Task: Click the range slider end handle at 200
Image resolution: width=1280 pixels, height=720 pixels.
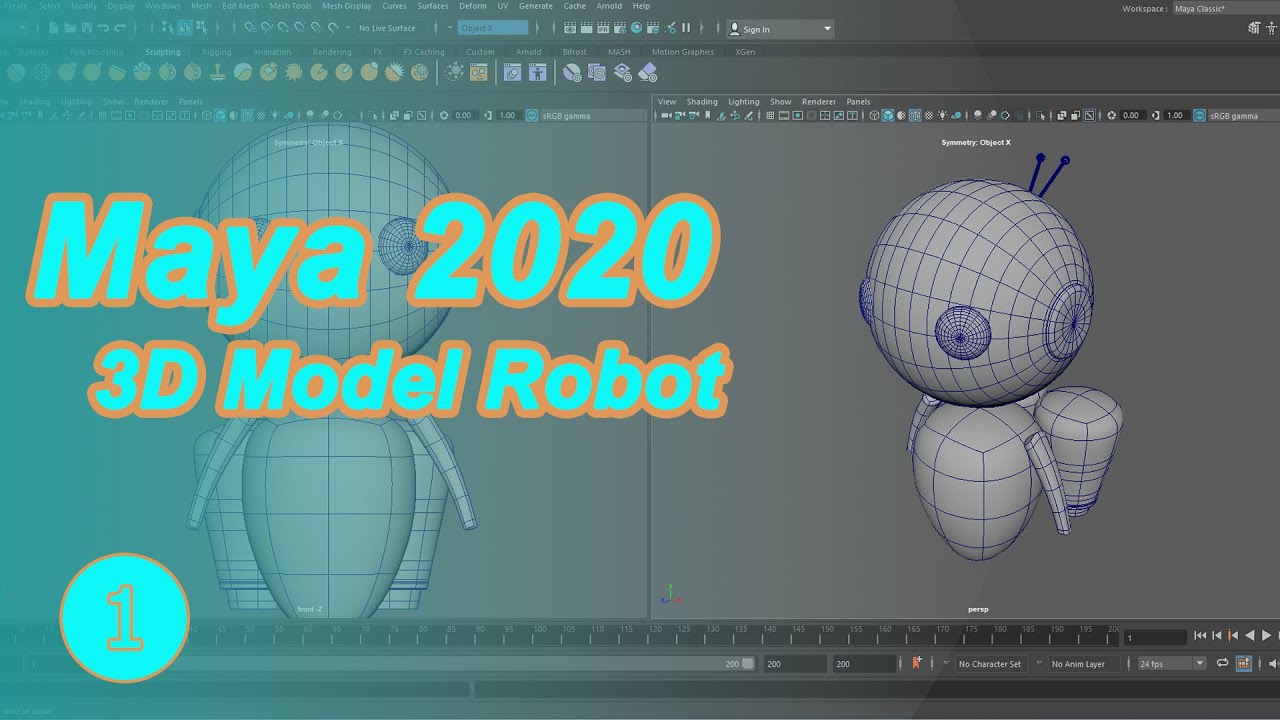Action: pyautogui.click(x=747, y=663)
